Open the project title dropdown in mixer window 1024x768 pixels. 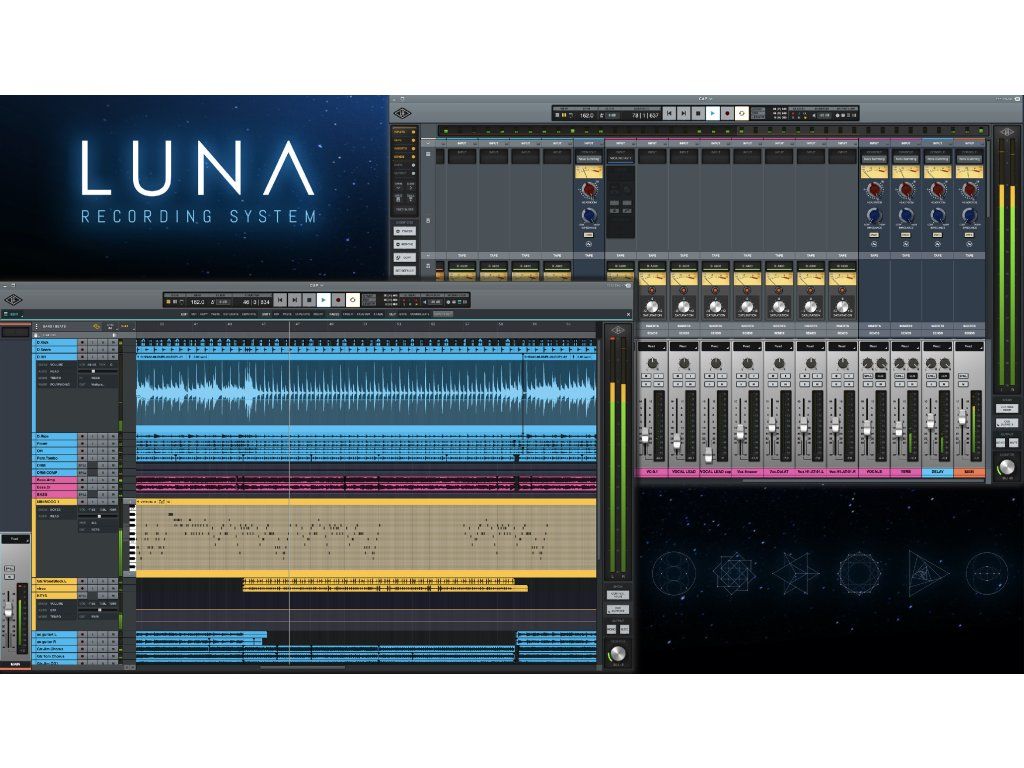point(704,99)
